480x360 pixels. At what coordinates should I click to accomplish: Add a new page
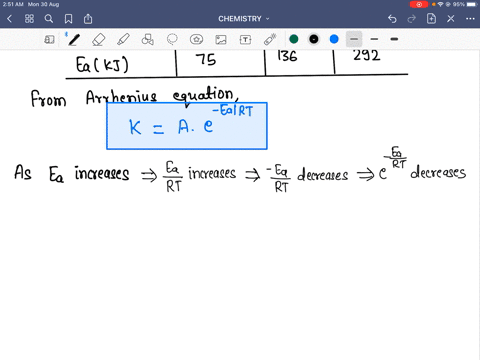tap(431, 19)
